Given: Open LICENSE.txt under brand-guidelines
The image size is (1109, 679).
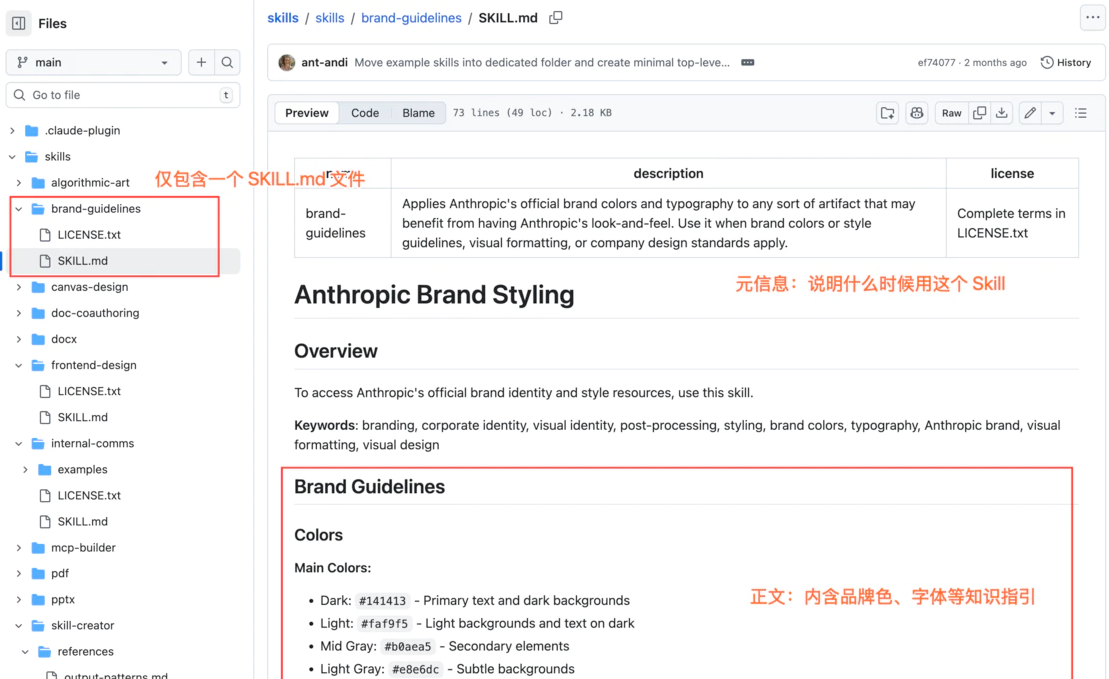Looking at the screenshot, I should 89,235.
